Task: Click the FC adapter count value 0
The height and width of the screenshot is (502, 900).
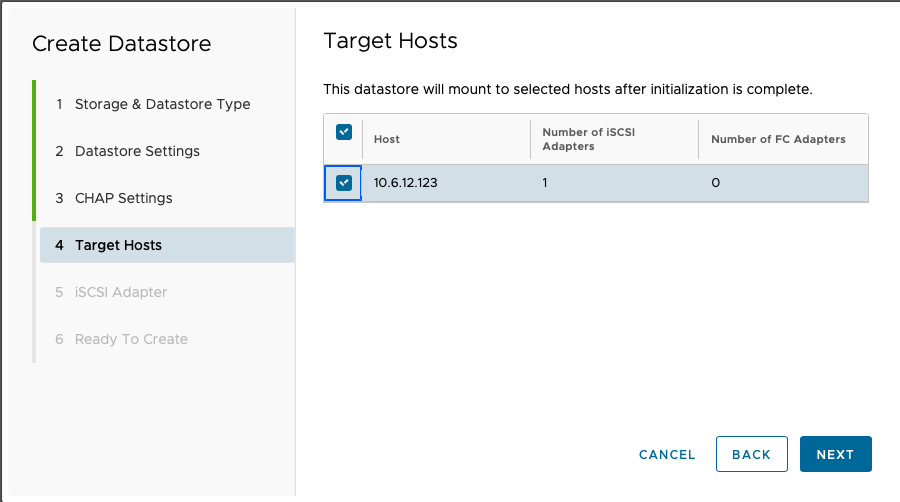Action: (716, 183)
